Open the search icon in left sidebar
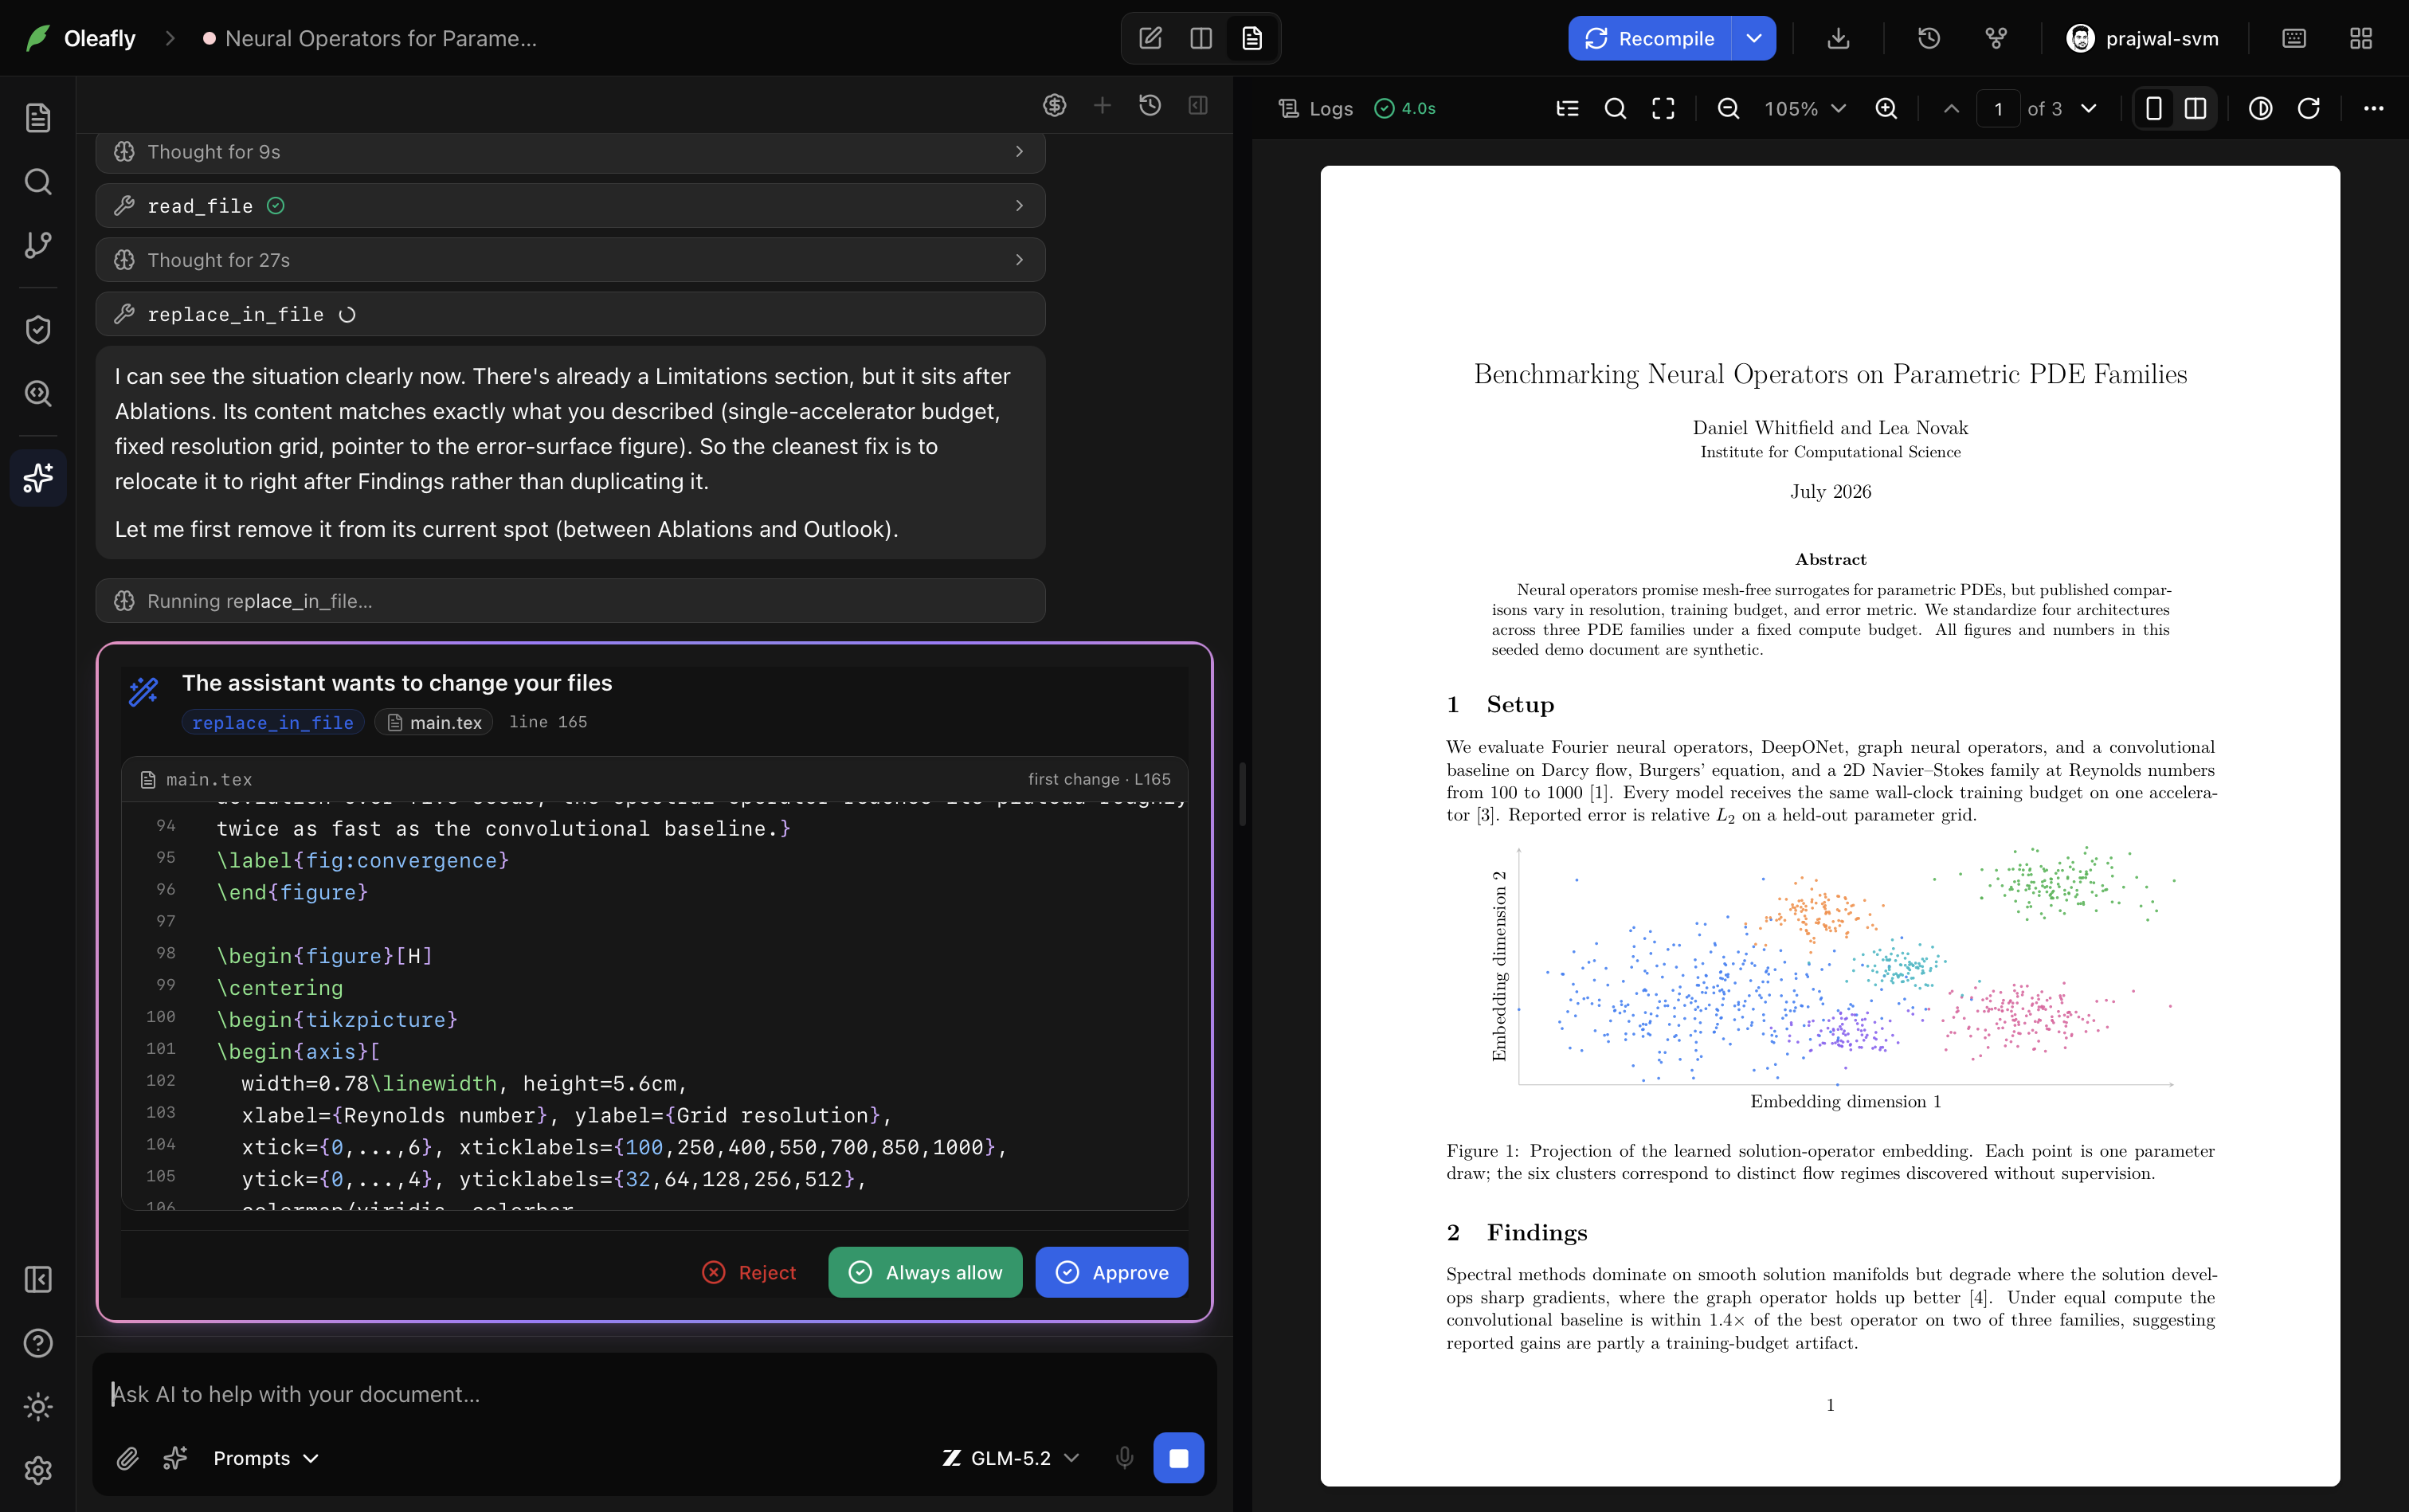This screenshot has width=2409, height=1512. 38,182
